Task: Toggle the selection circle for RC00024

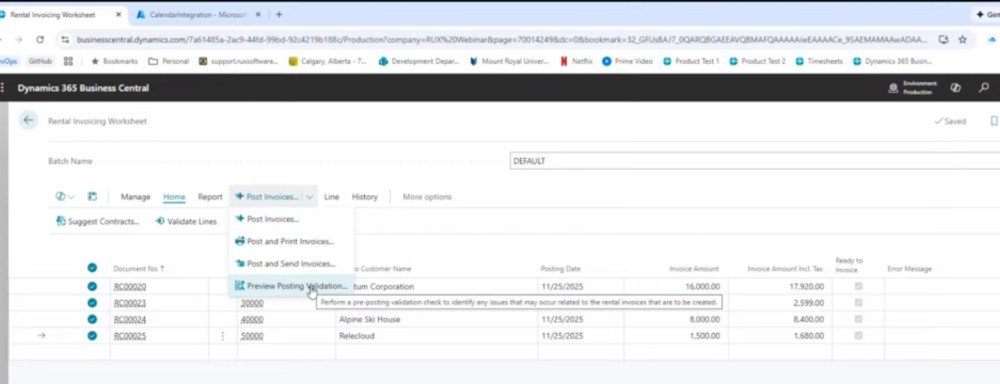Action: pyautogui.click(x=92, y=319)
